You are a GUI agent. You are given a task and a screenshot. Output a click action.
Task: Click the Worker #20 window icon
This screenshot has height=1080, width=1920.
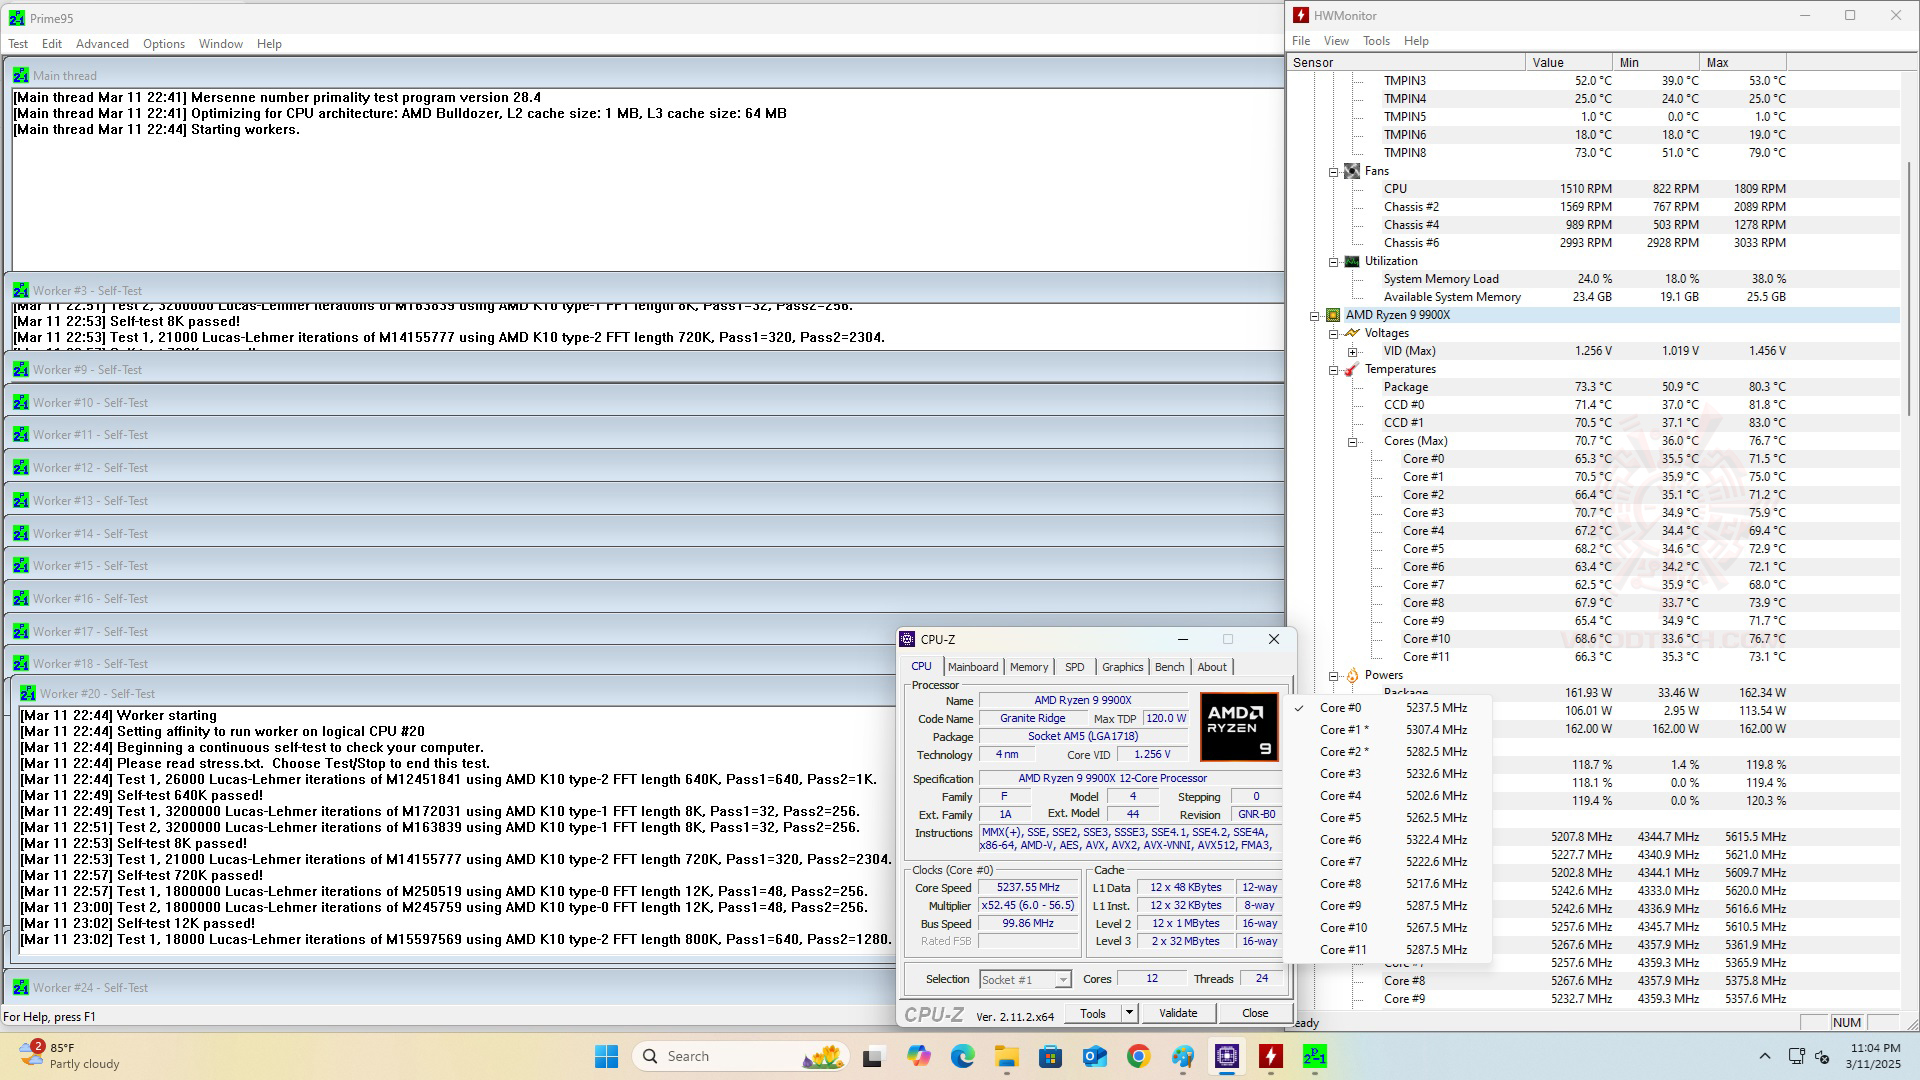point(27,693)
